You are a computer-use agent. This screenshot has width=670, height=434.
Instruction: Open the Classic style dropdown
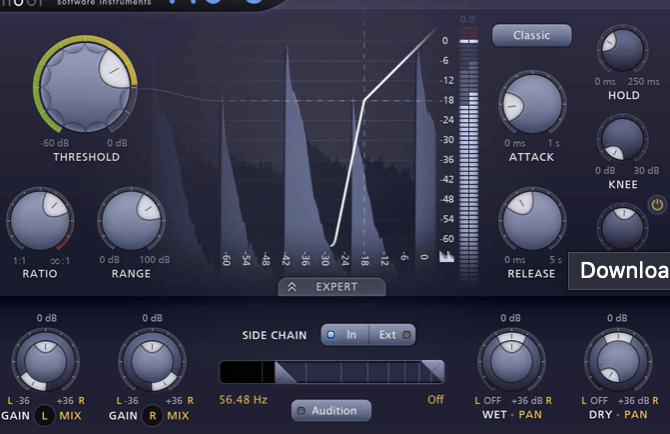(532, 35)
